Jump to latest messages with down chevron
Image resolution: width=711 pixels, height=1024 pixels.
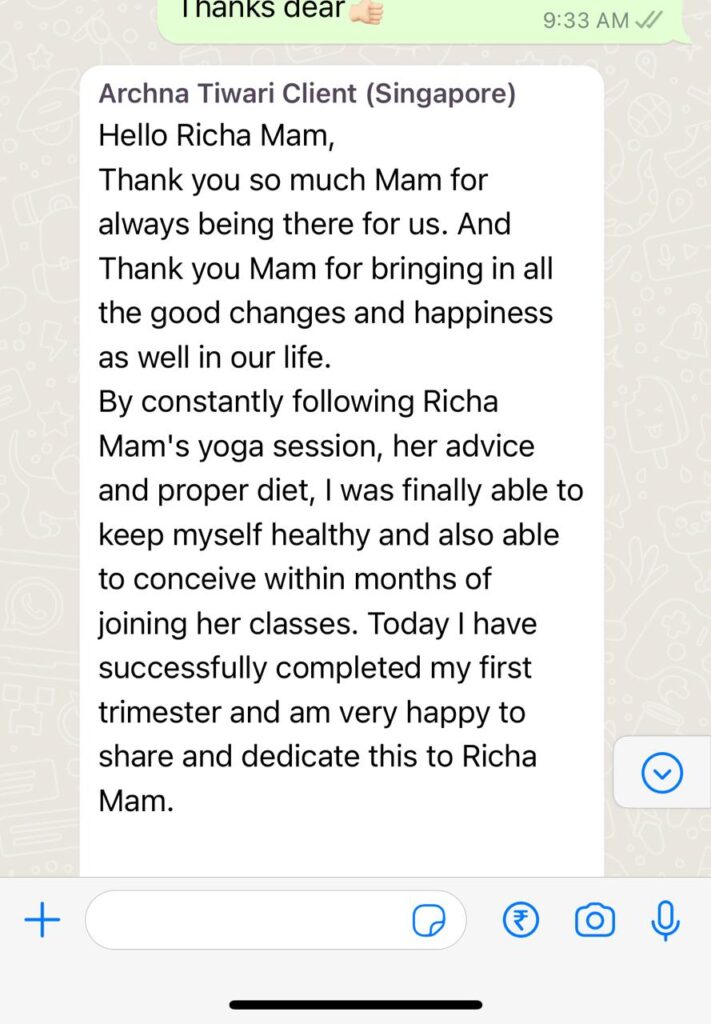tap(662, 772)
